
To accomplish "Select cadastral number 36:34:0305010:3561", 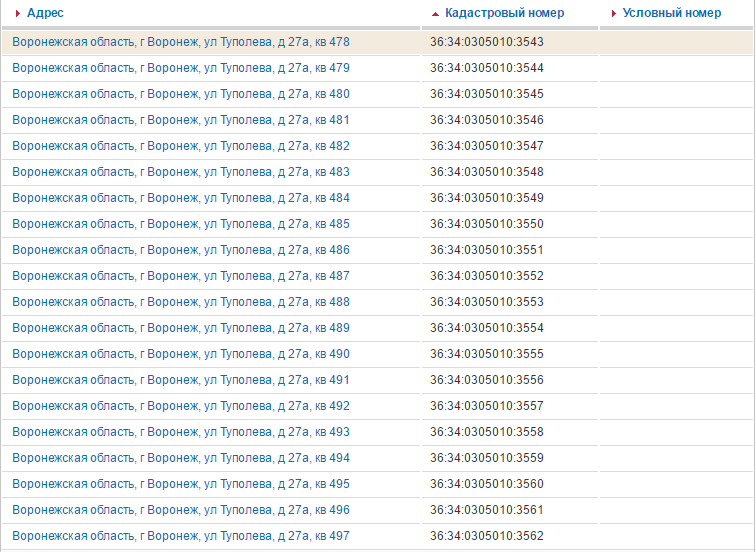I will pyautogui.click(x=486, y=510).
